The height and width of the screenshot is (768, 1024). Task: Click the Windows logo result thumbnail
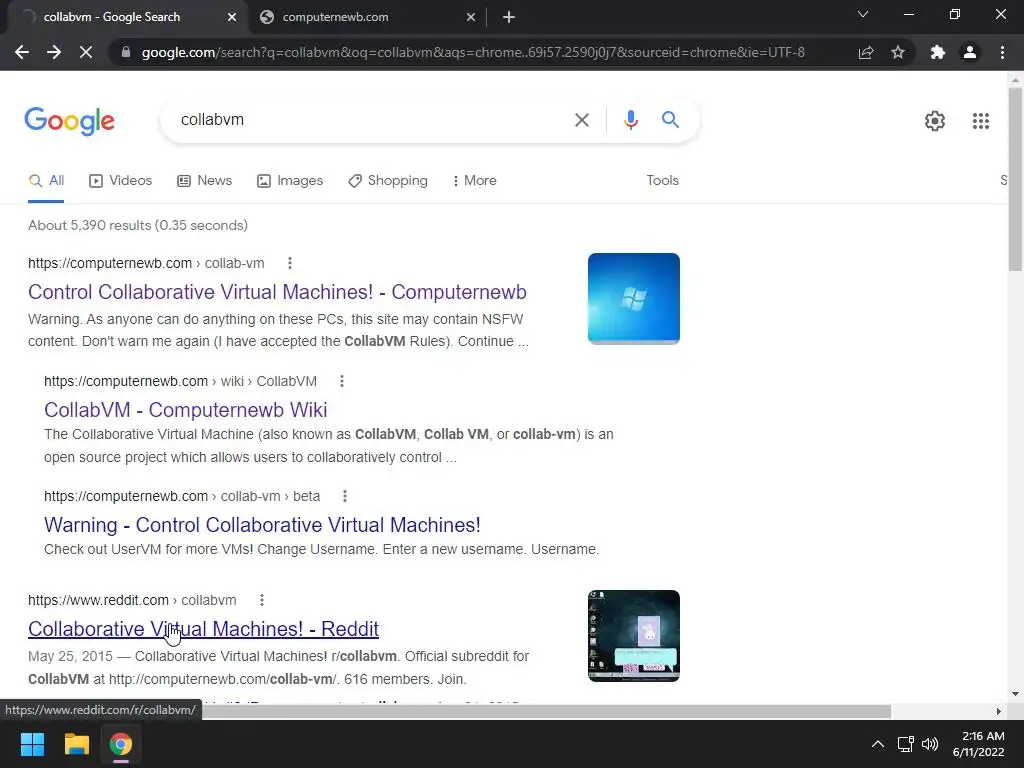pyautogui.click(x=633, y=298)
